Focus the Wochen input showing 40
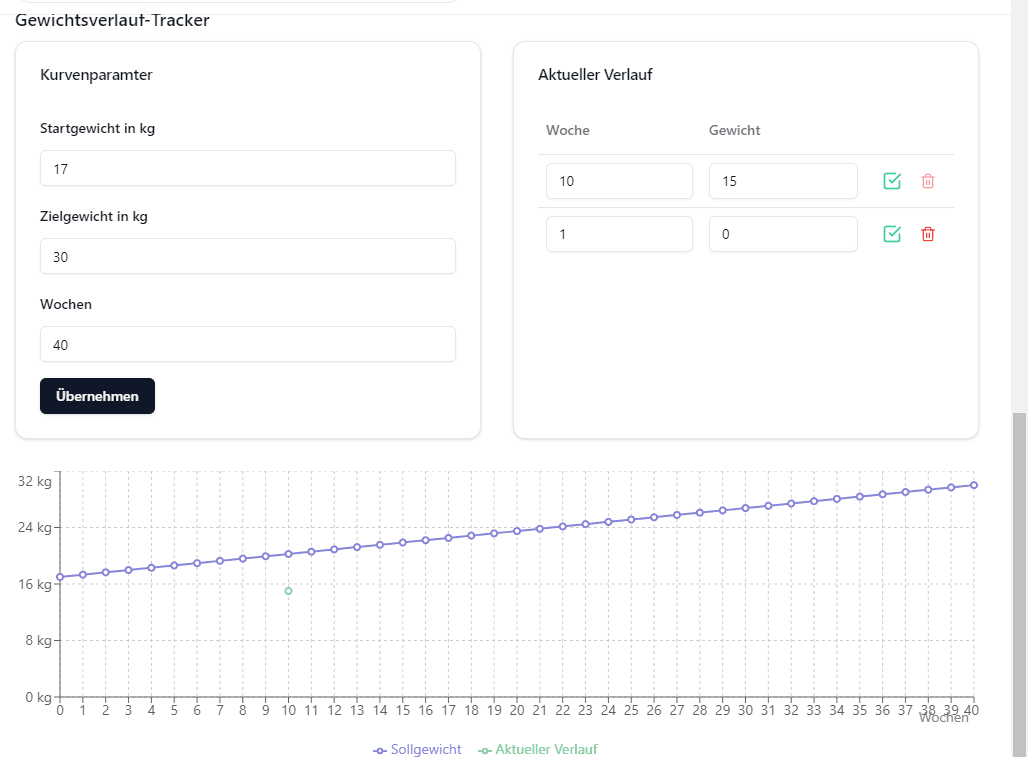This screenshot has width=1028, height=757. [248, 344]
